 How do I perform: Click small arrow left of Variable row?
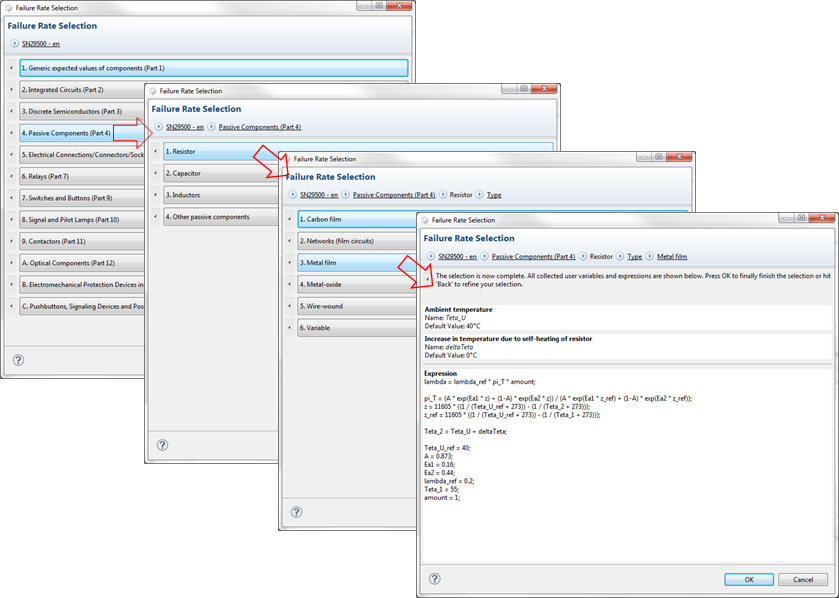pos(289,327)
